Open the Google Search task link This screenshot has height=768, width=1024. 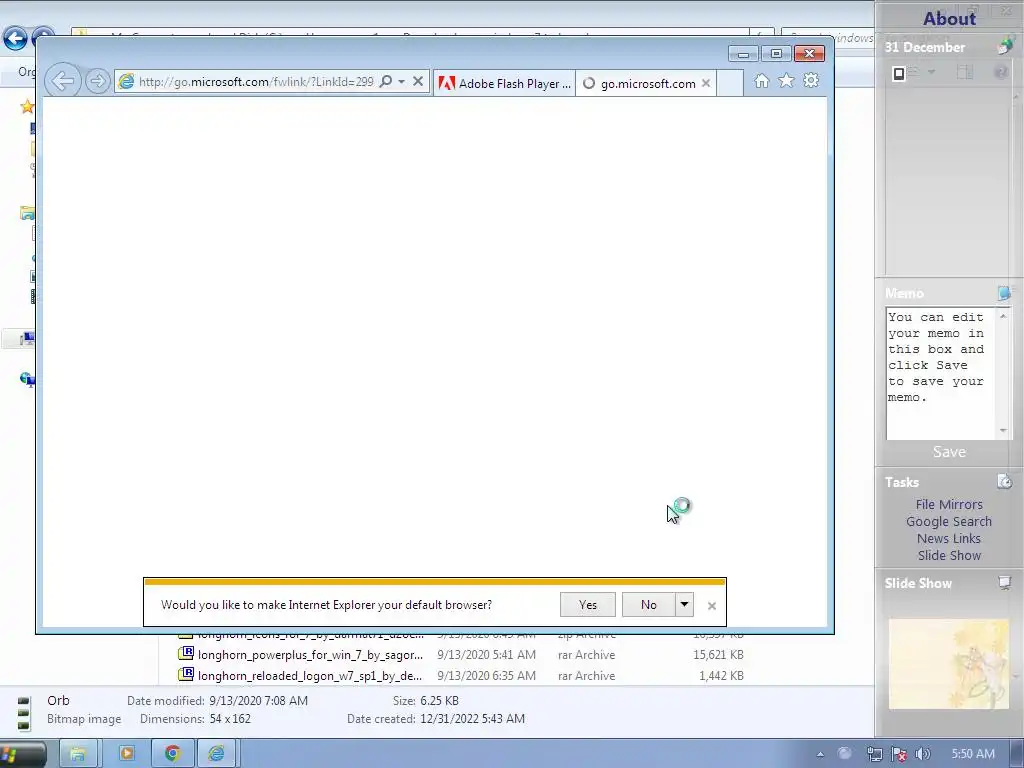(x=949, y=521)
